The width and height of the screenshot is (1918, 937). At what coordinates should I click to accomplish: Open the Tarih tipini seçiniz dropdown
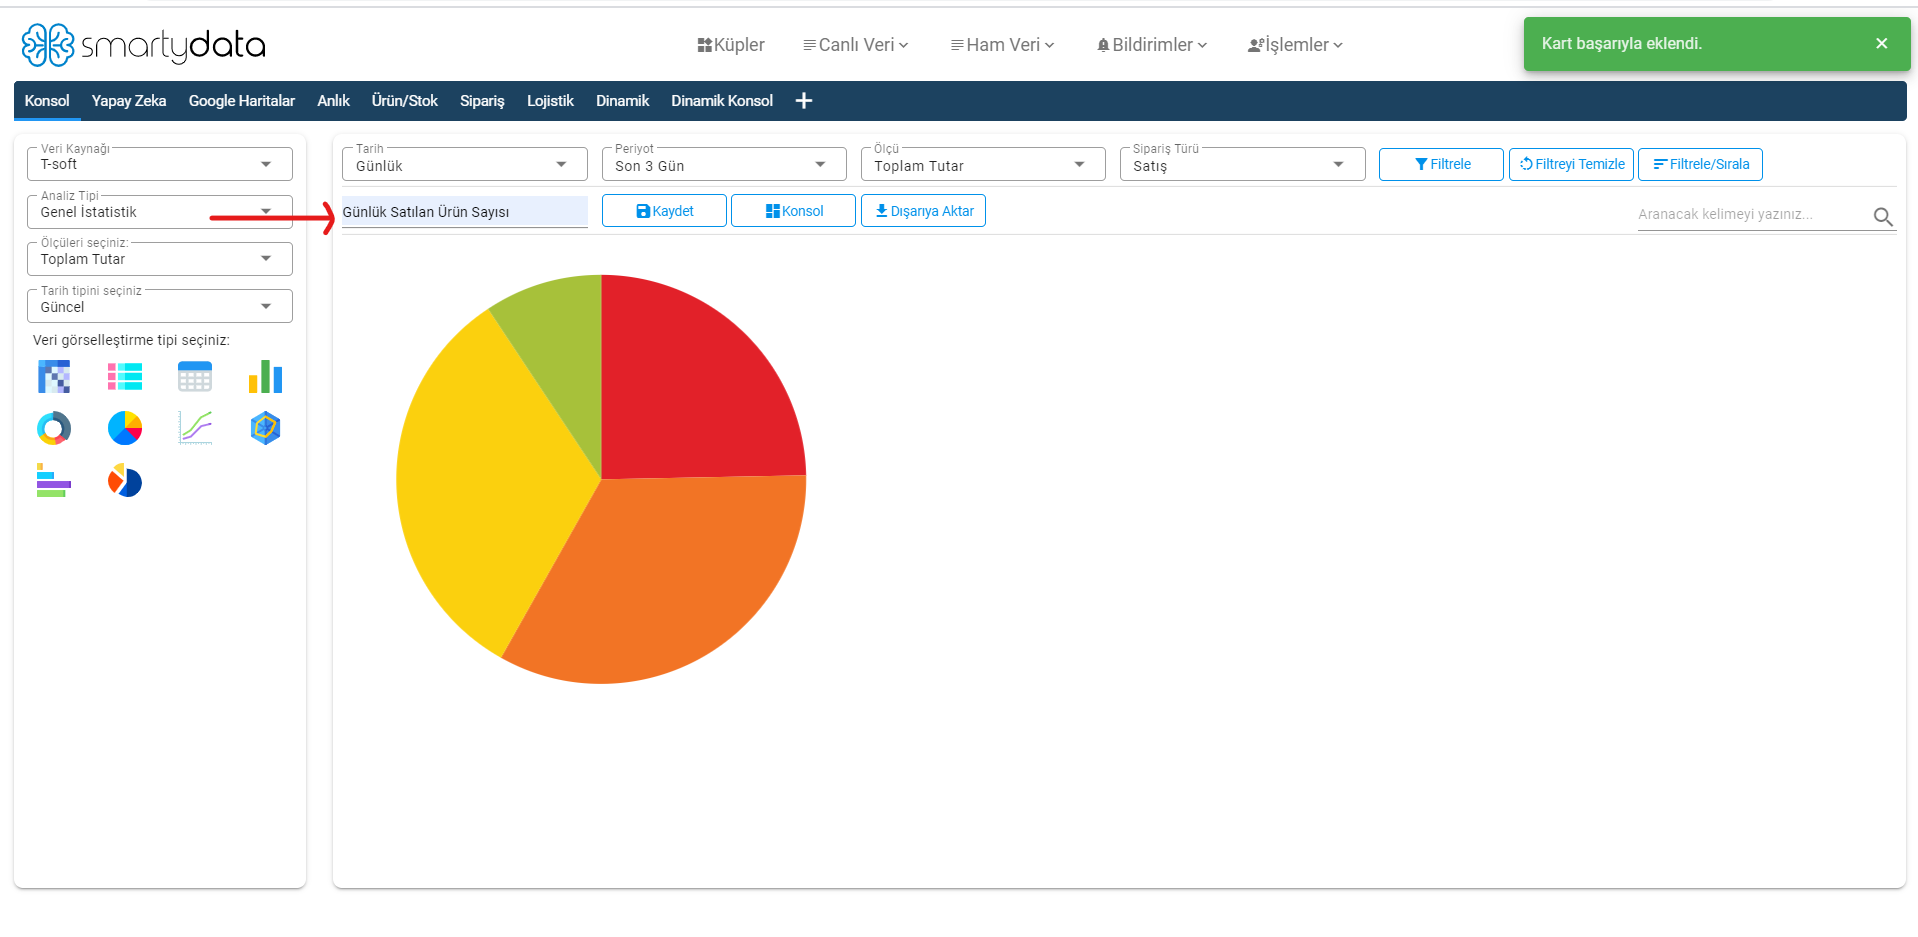[160, 306]
